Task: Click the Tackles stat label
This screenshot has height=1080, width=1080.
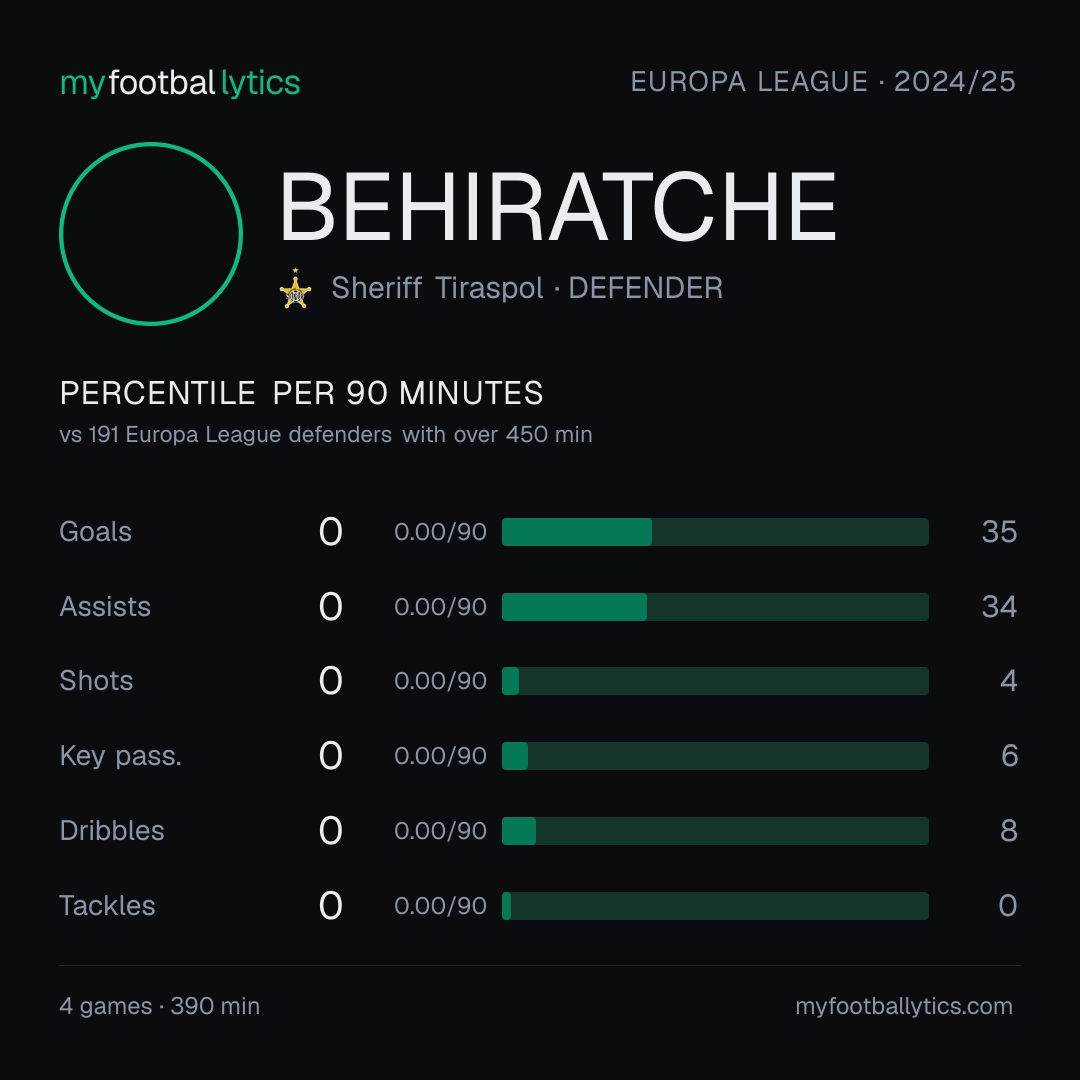Action: [107, 906]
